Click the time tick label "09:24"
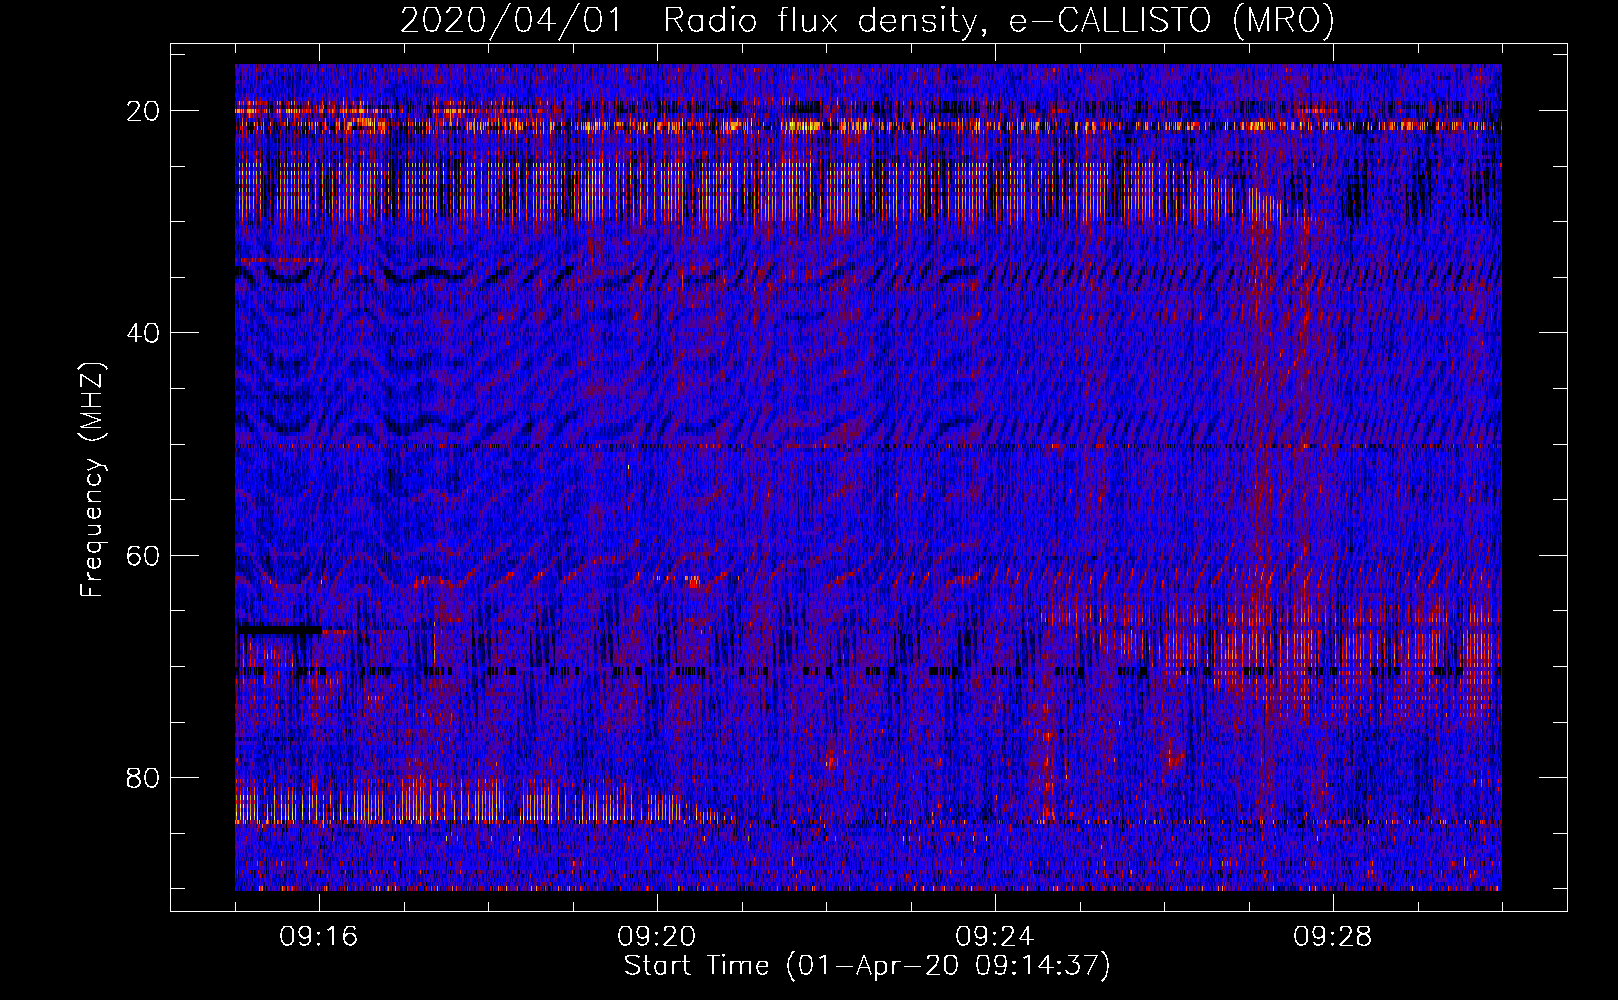 point(995,937)
